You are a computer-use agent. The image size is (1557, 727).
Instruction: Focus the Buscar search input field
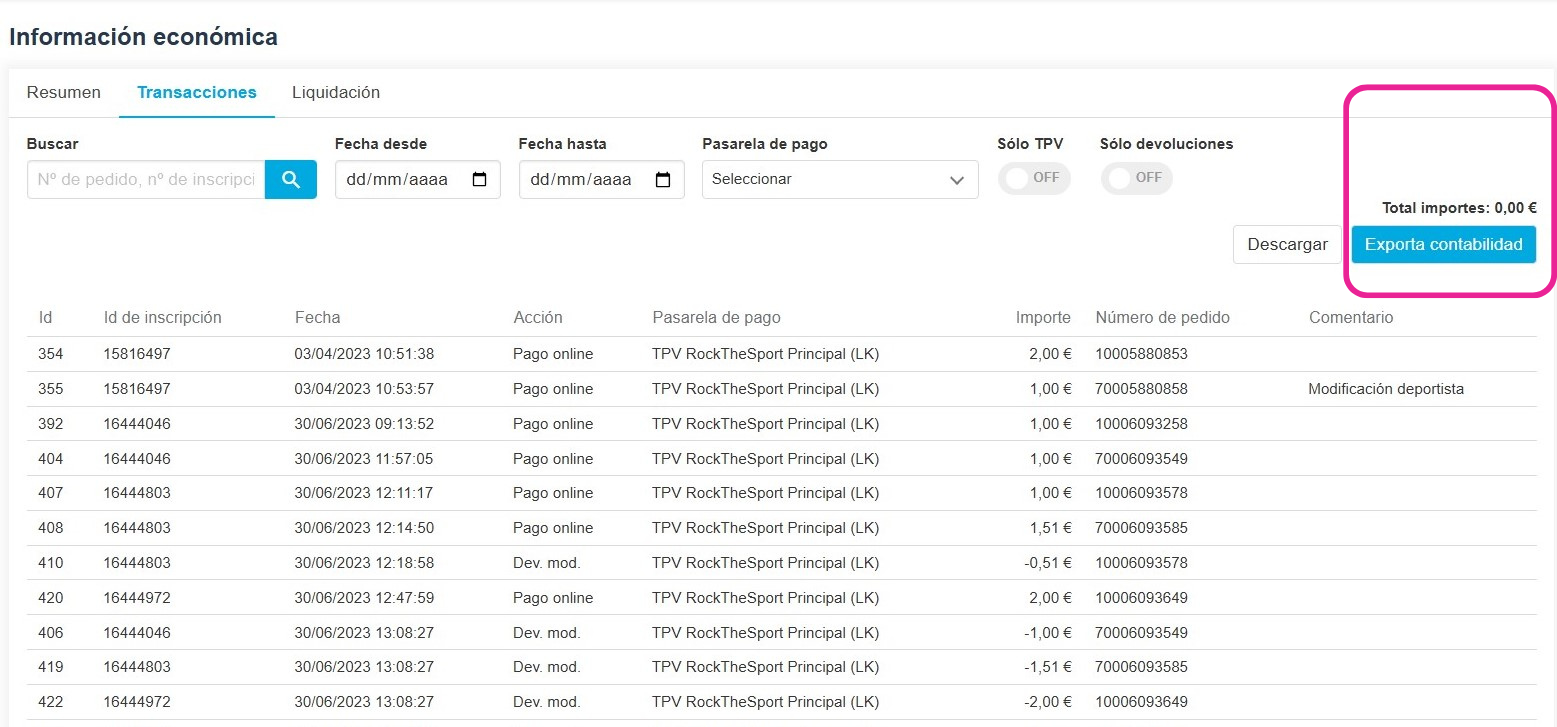tap(146, 179)
